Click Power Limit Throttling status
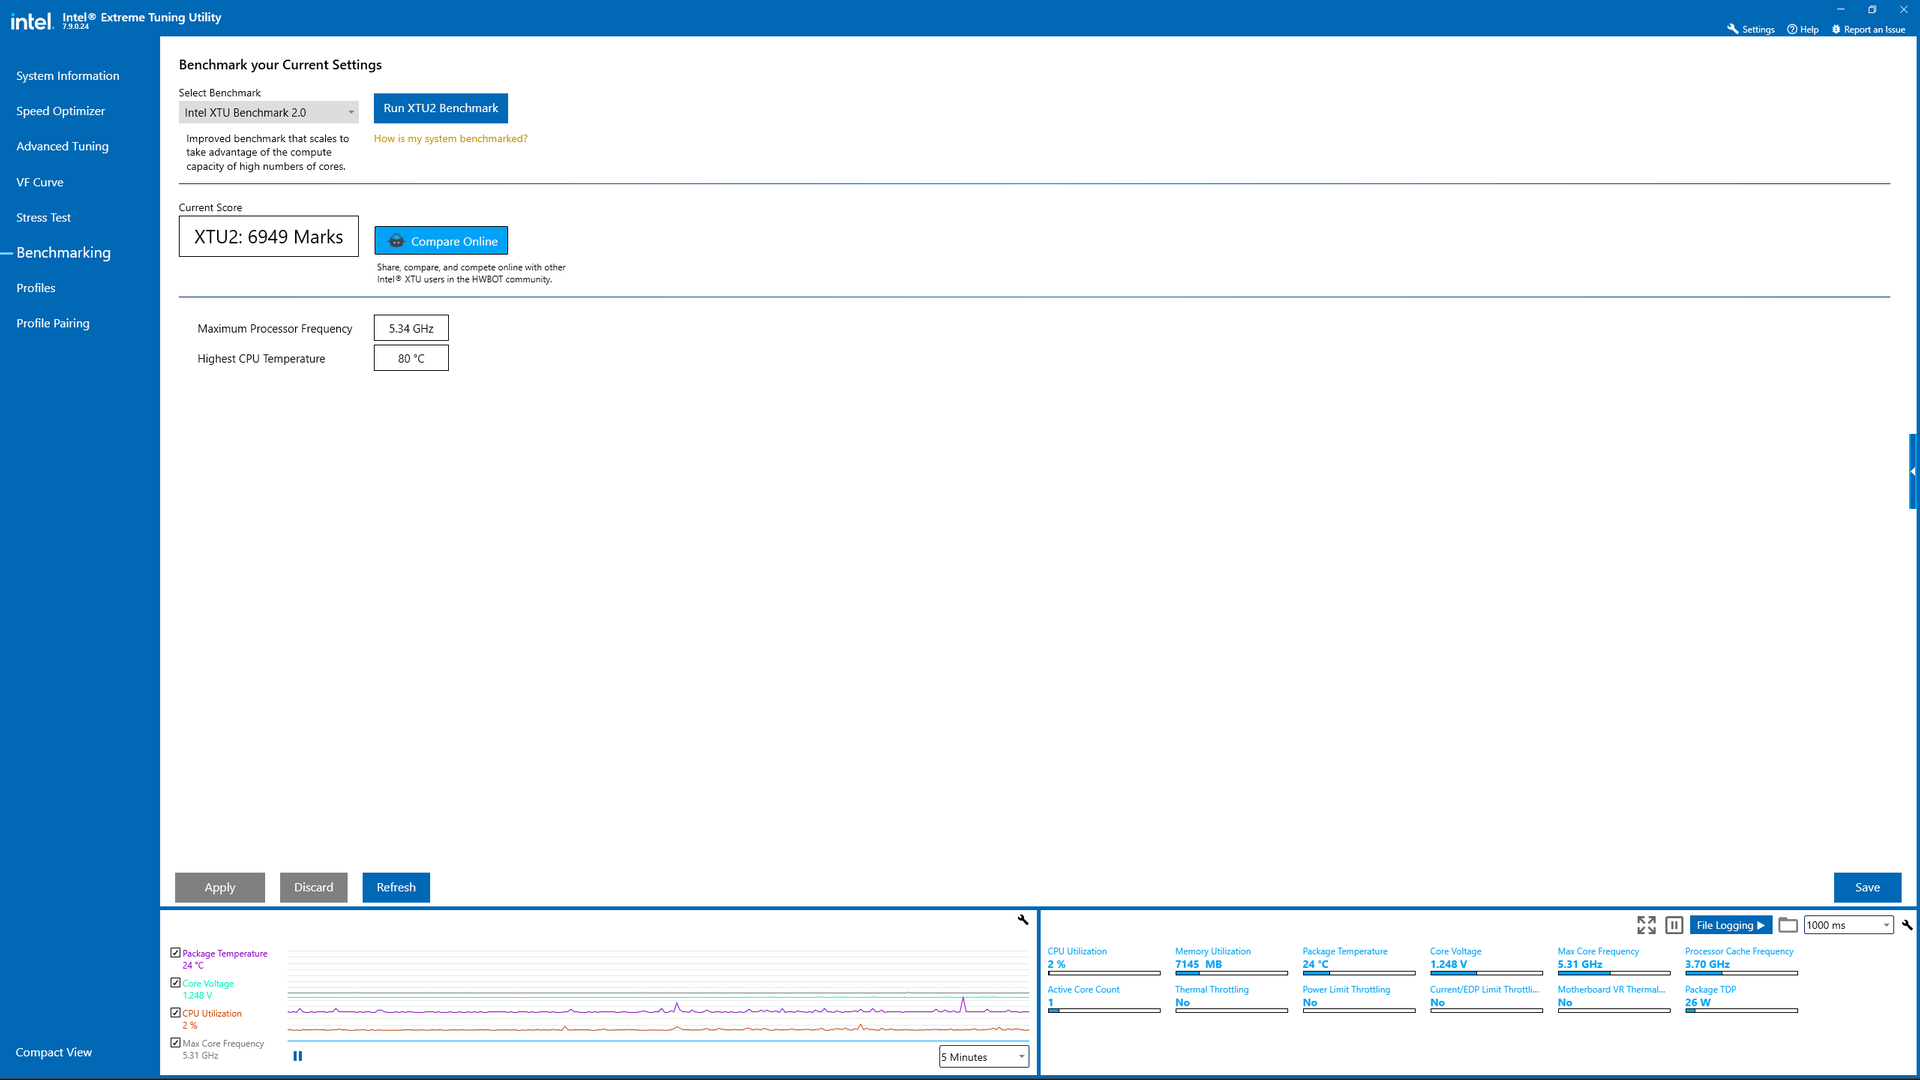The width and height of the screenshot is (1920, 1080). pyautogui.click(x=1310, y=1002)
